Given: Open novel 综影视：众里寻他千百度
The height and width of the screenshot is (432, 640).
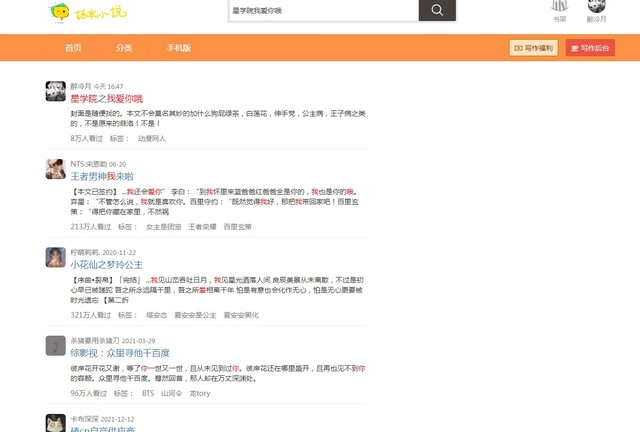Looking at the screenshot, I should 120,353.
